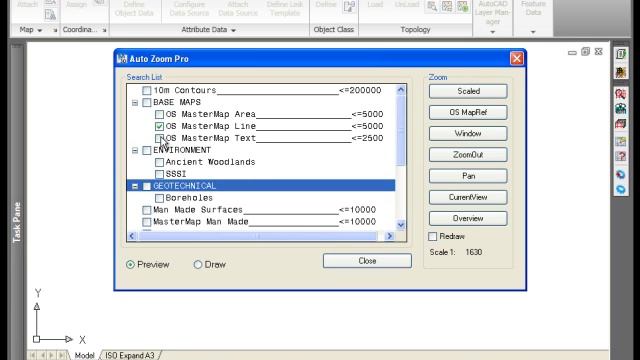The height and width of the screenshot is (360, 640).
Task: Click the CurrentView button
Action: [468, 197]
